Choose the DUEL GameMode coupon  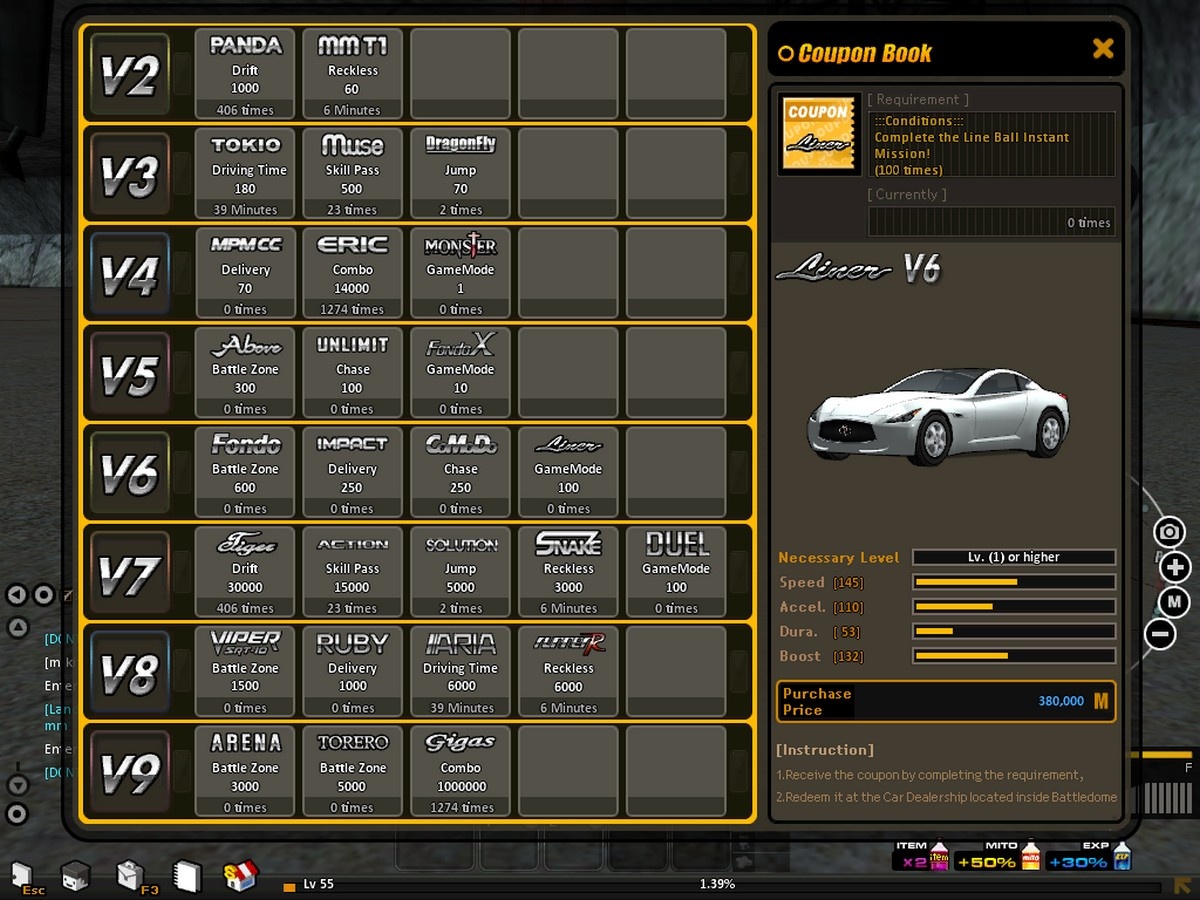pos(676,572)
